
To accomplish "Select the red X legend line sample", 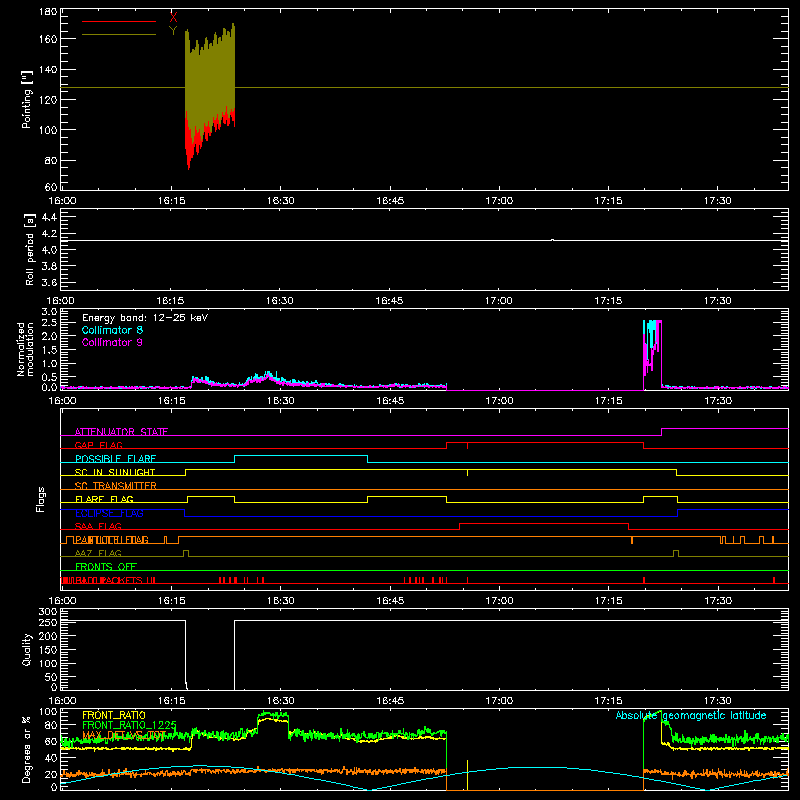I will pos(119,21).
